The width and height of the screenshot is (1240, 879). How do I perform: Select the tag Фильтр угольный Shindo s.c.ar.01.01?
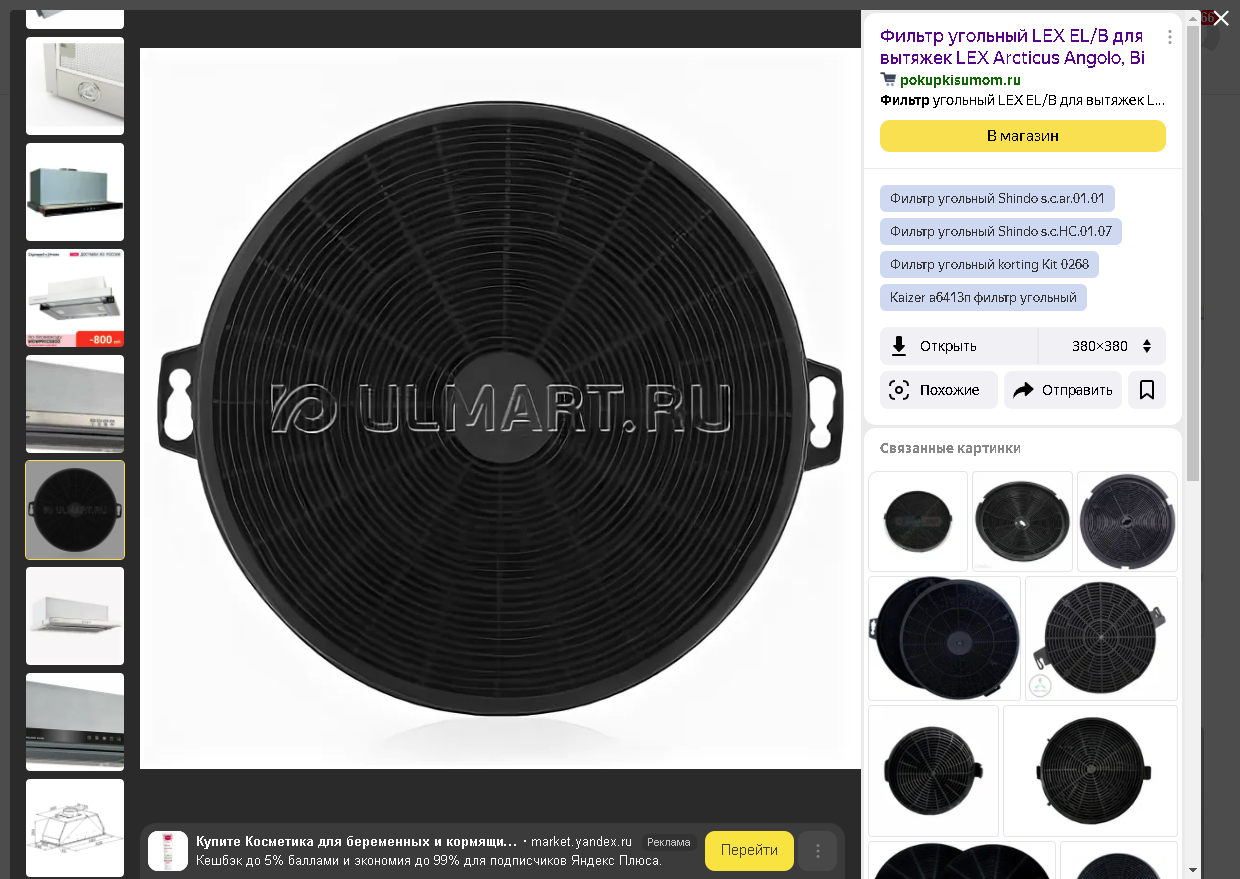tap(997, 198)
